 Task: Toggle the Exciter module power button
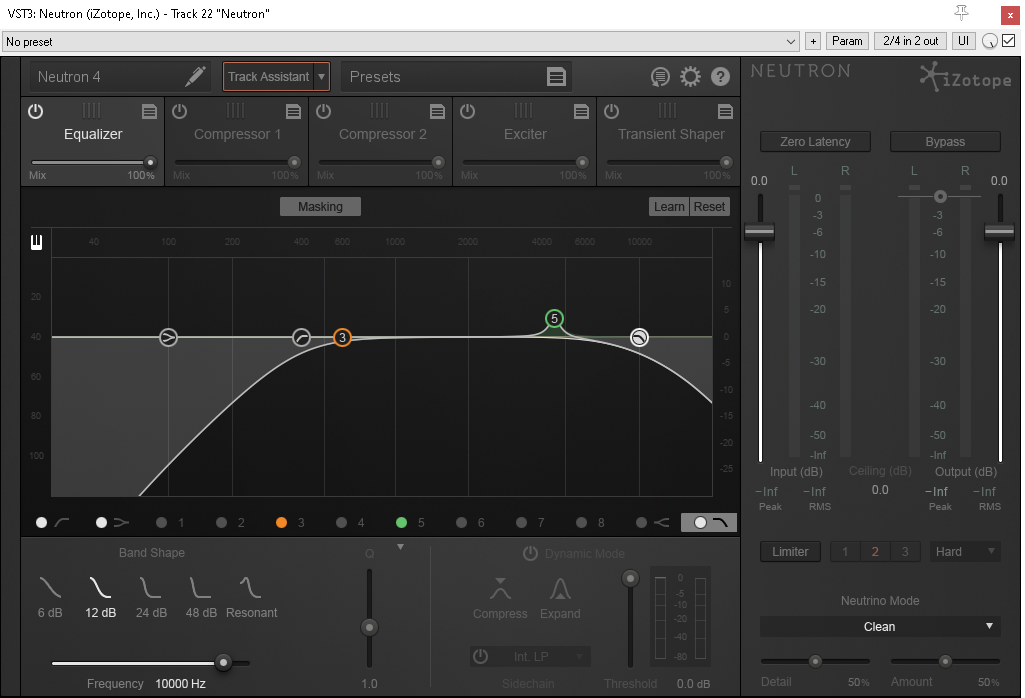[467, 111]
